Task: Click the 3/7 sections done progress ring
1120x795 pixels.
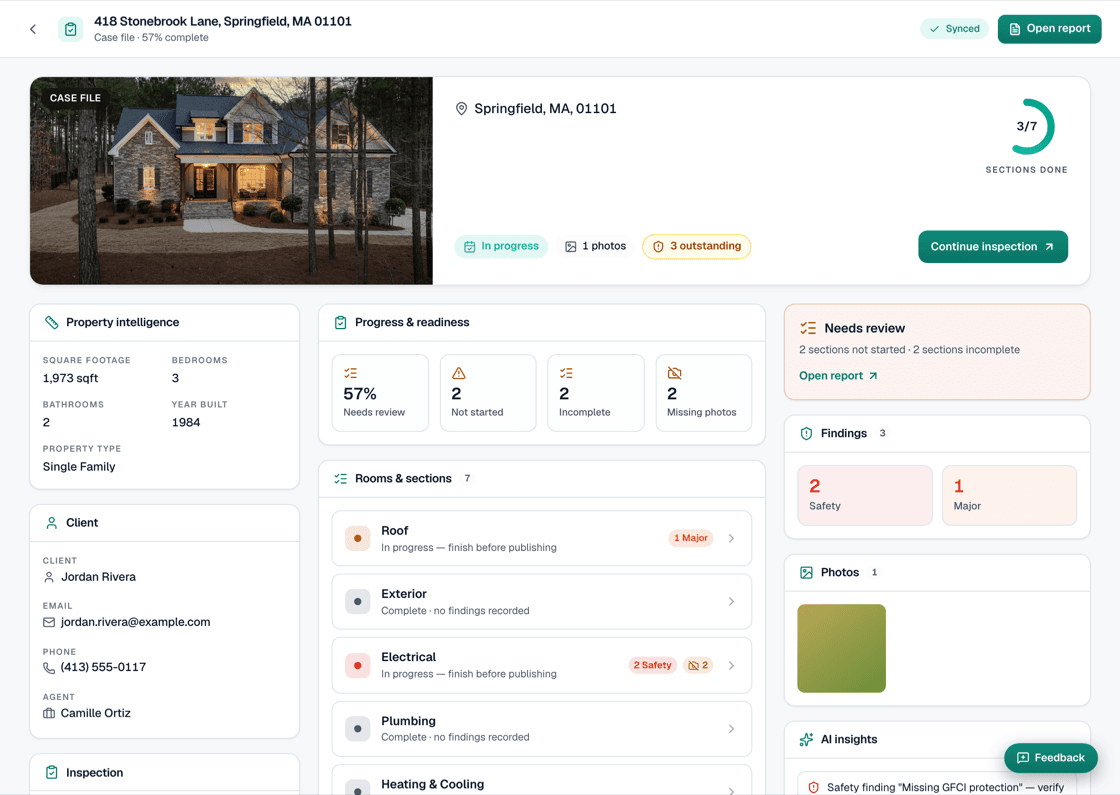Action: point(1026,127)
